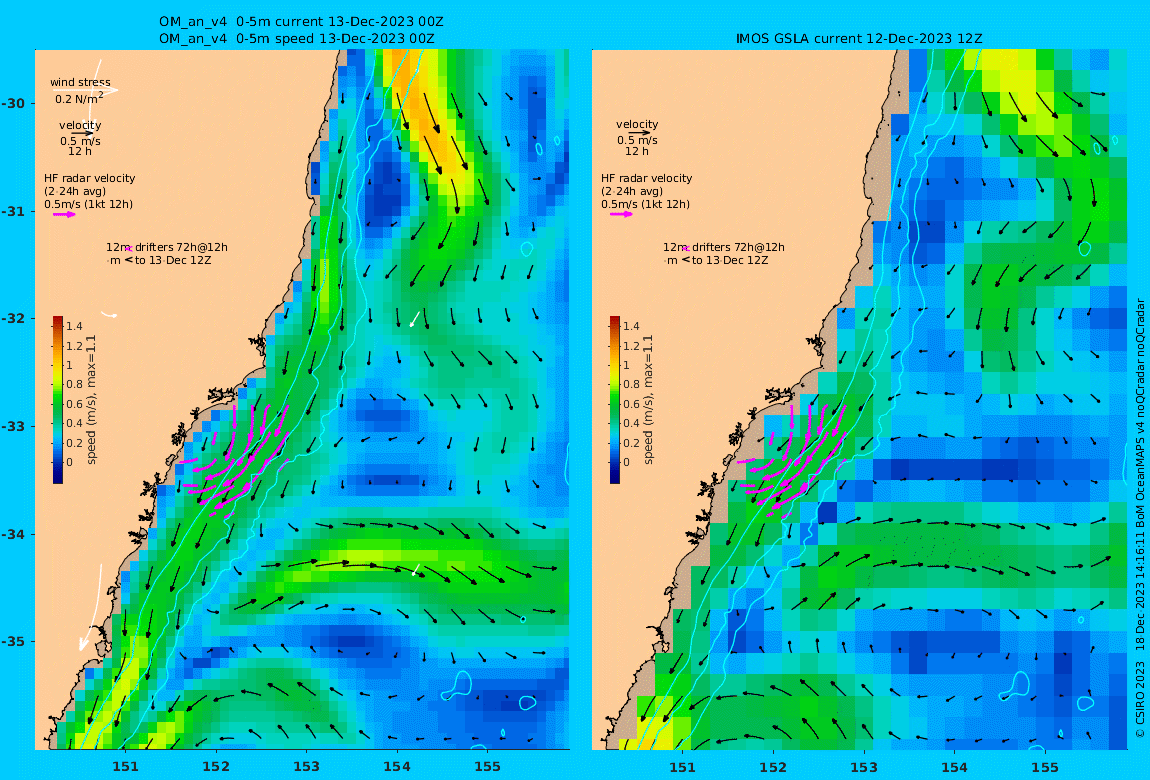The height and width of the screenshot is (780, 1150).
Task: Click longitude '154' under the right map
Action: tap(954, 767)
